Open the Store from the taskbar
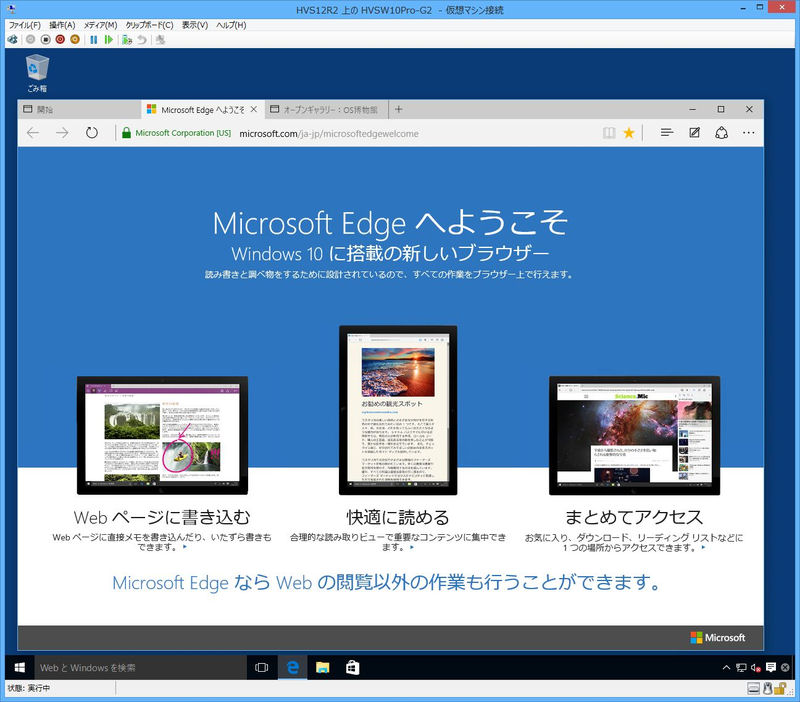800x702 pixels. (353, 667)
